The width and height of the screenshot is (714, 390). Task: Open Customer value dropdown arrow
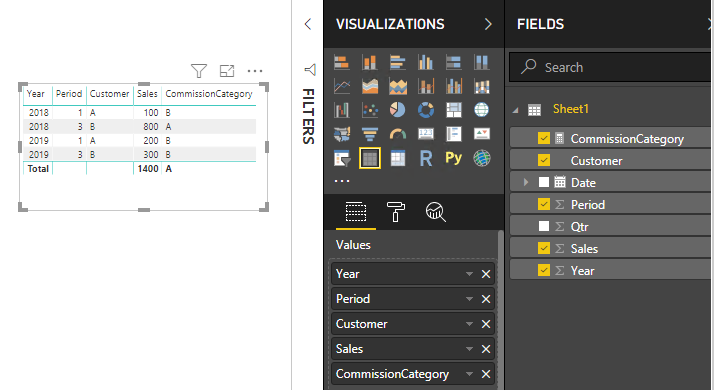469,324
